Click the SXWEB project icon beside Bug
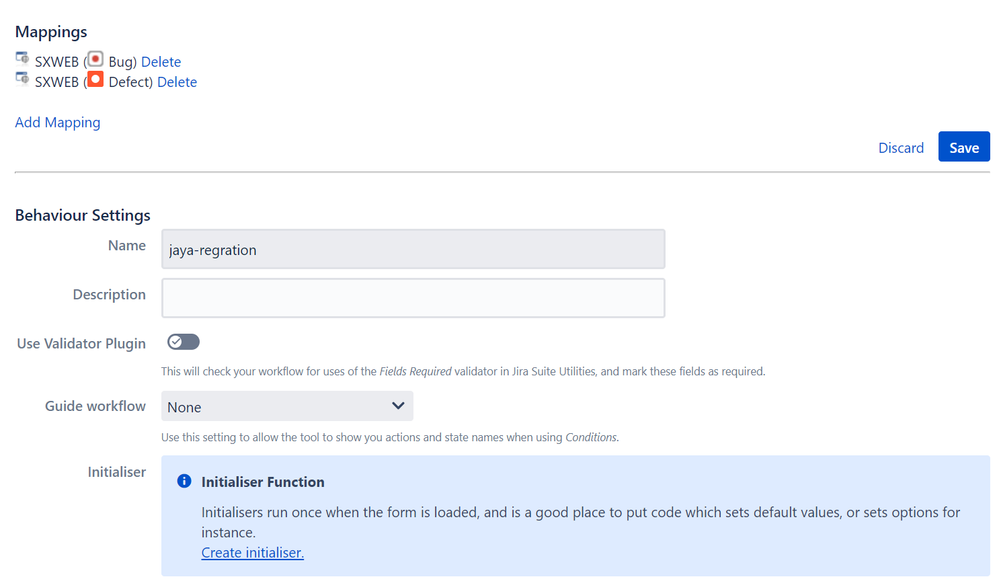This screenshot has width=999, height=588. click(21, 58)
